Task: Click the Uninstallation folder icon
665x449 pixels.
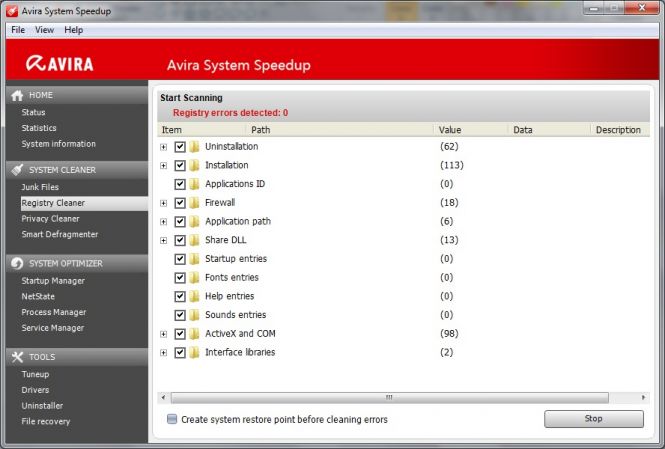Action: 194,147
